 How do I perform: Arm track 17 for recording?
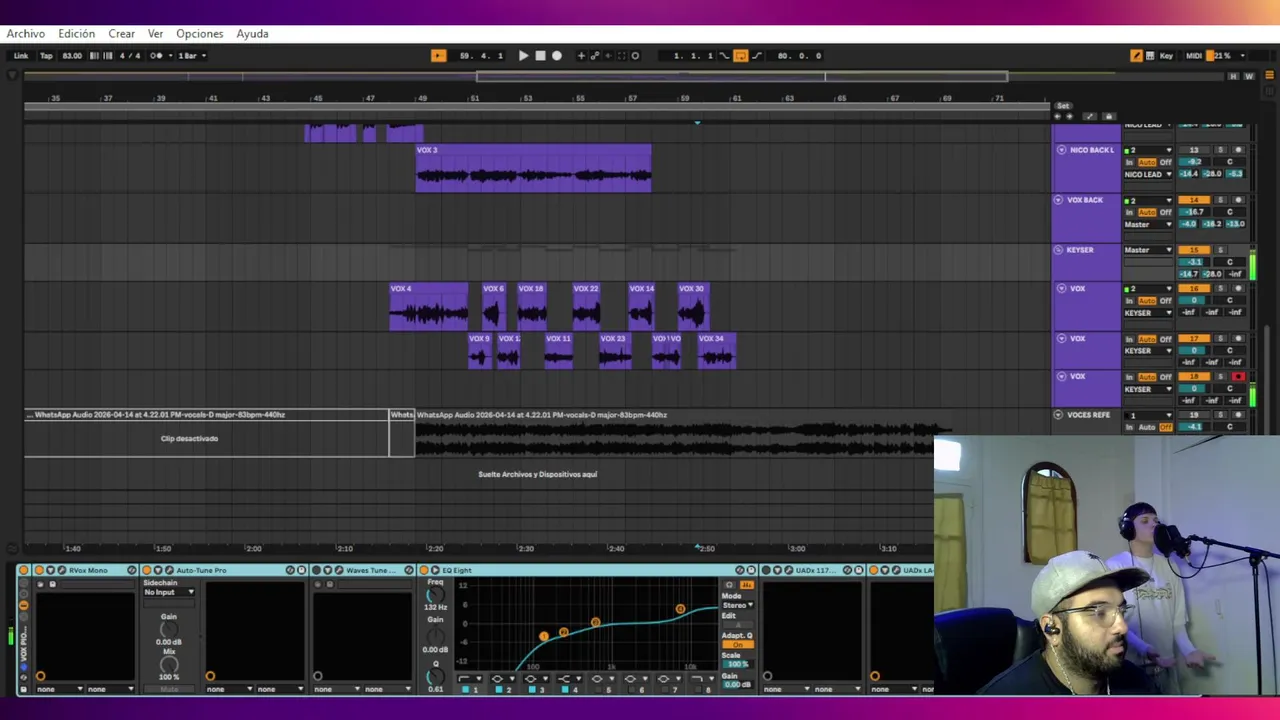[1238, 338]
